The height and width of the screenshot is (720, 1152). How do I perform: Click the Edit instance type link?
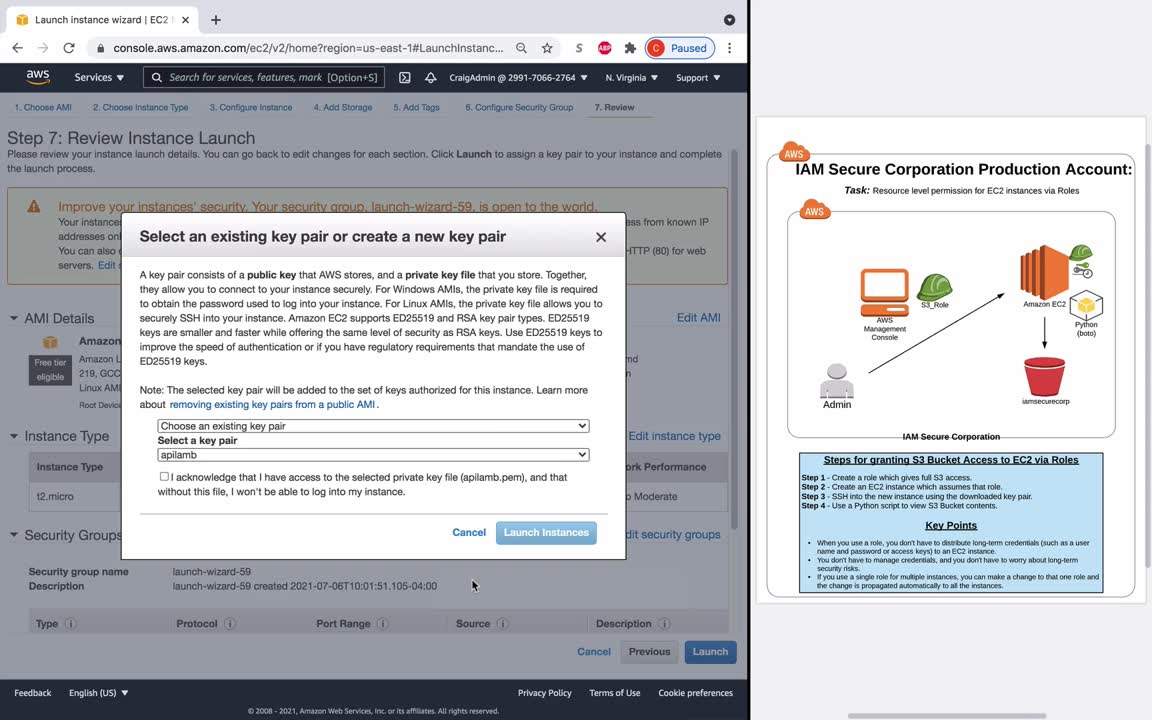pos(674,436)
